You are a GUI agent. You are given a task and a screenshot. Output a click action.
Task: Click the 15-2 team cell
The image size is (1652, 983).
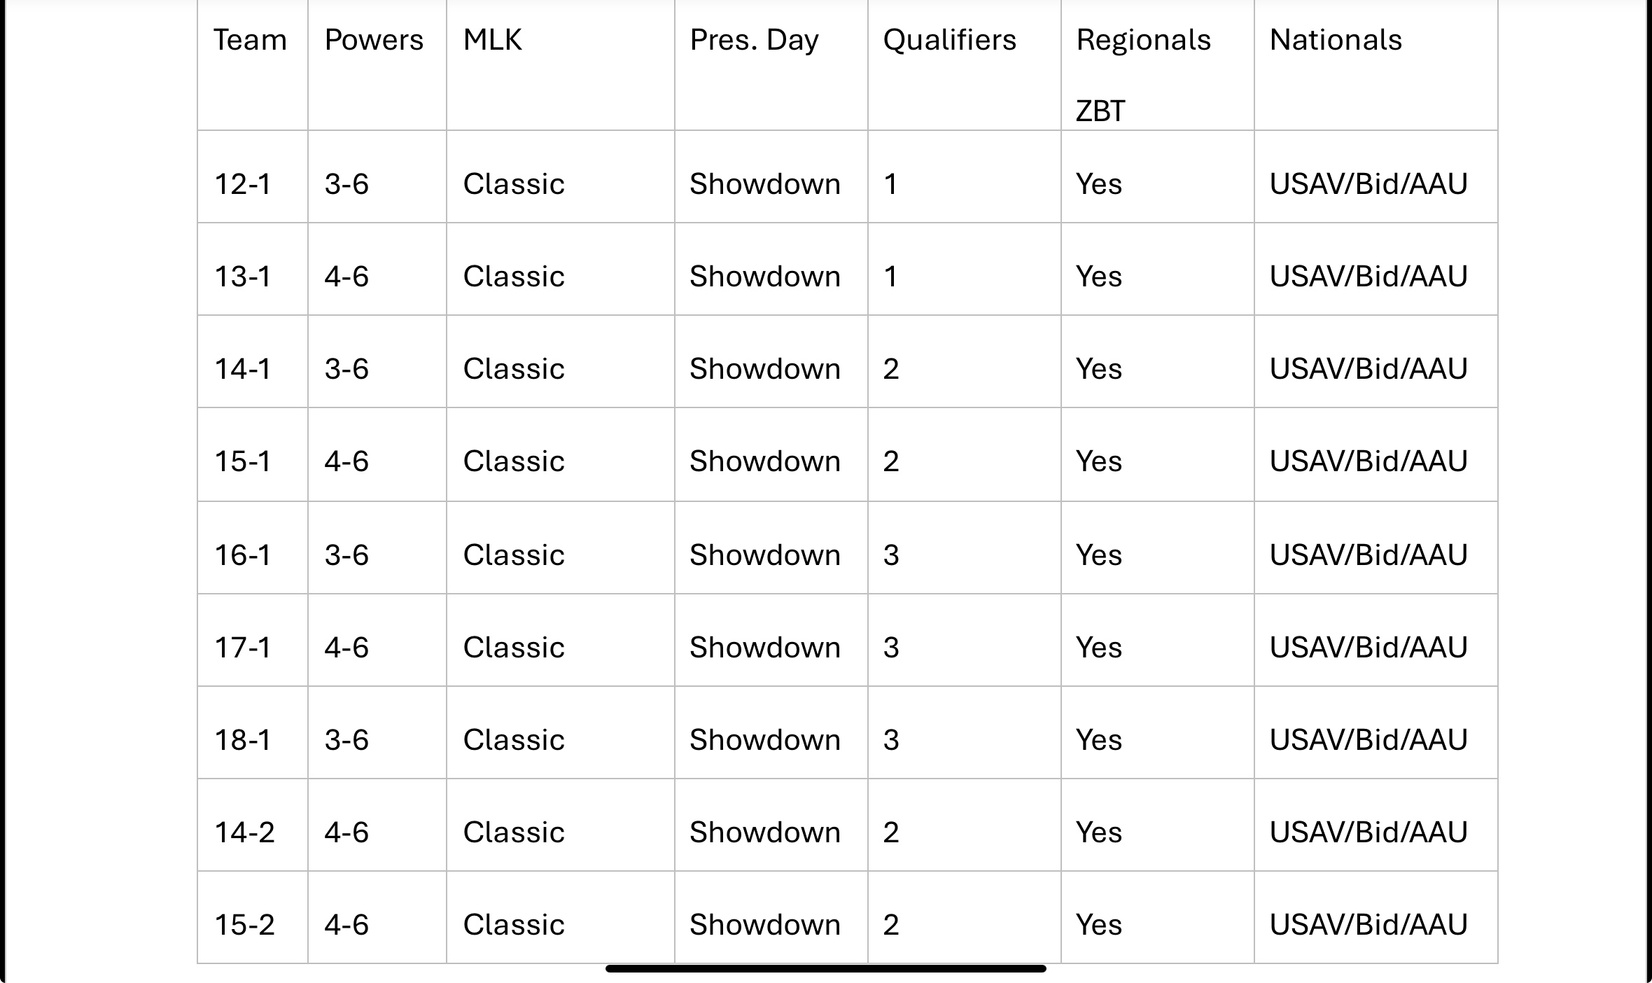pos(253,917)
